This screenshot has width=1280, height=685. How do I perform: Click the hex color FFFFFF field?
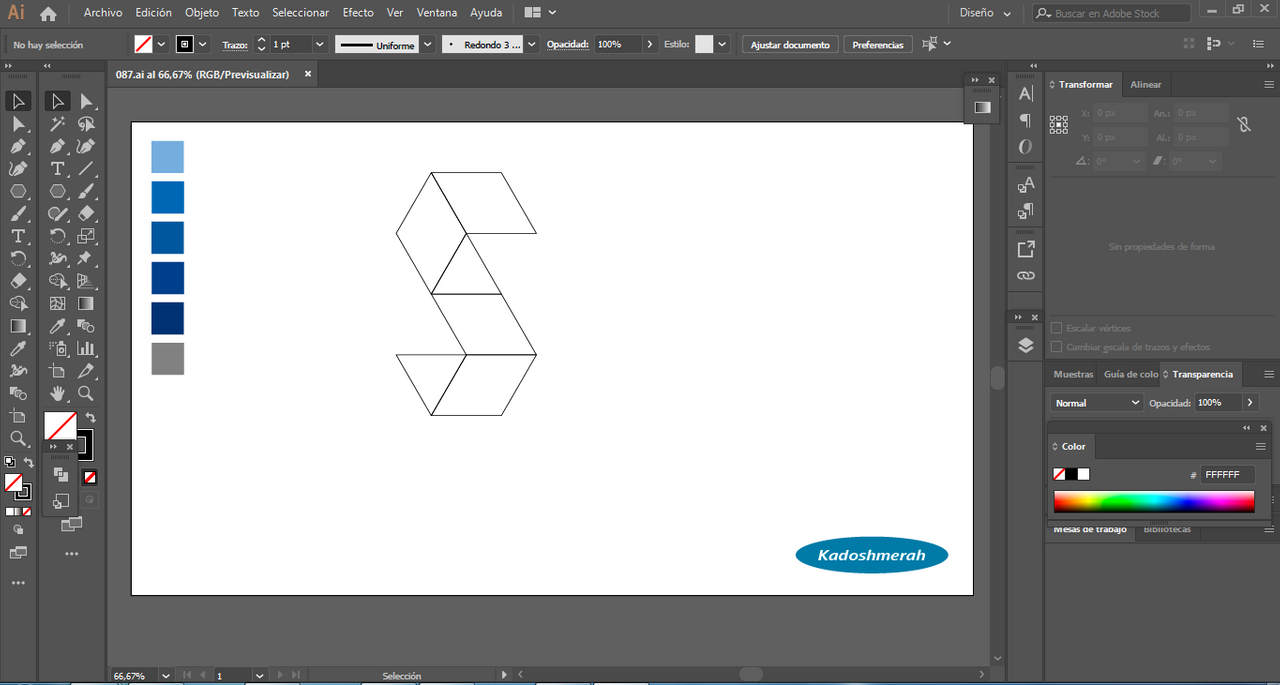click(1227, 475)
